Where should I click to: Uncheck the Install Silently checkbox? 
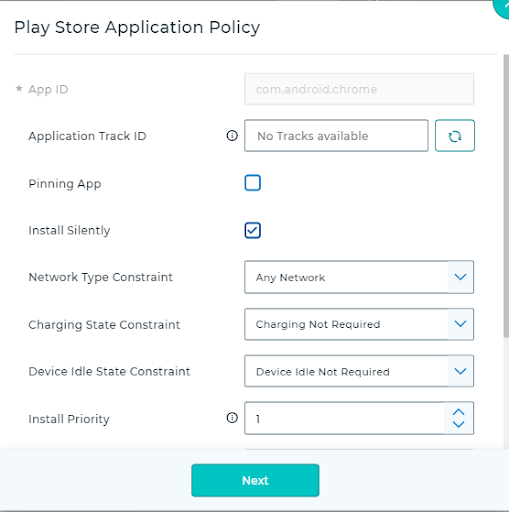click(x=252, y=230)
